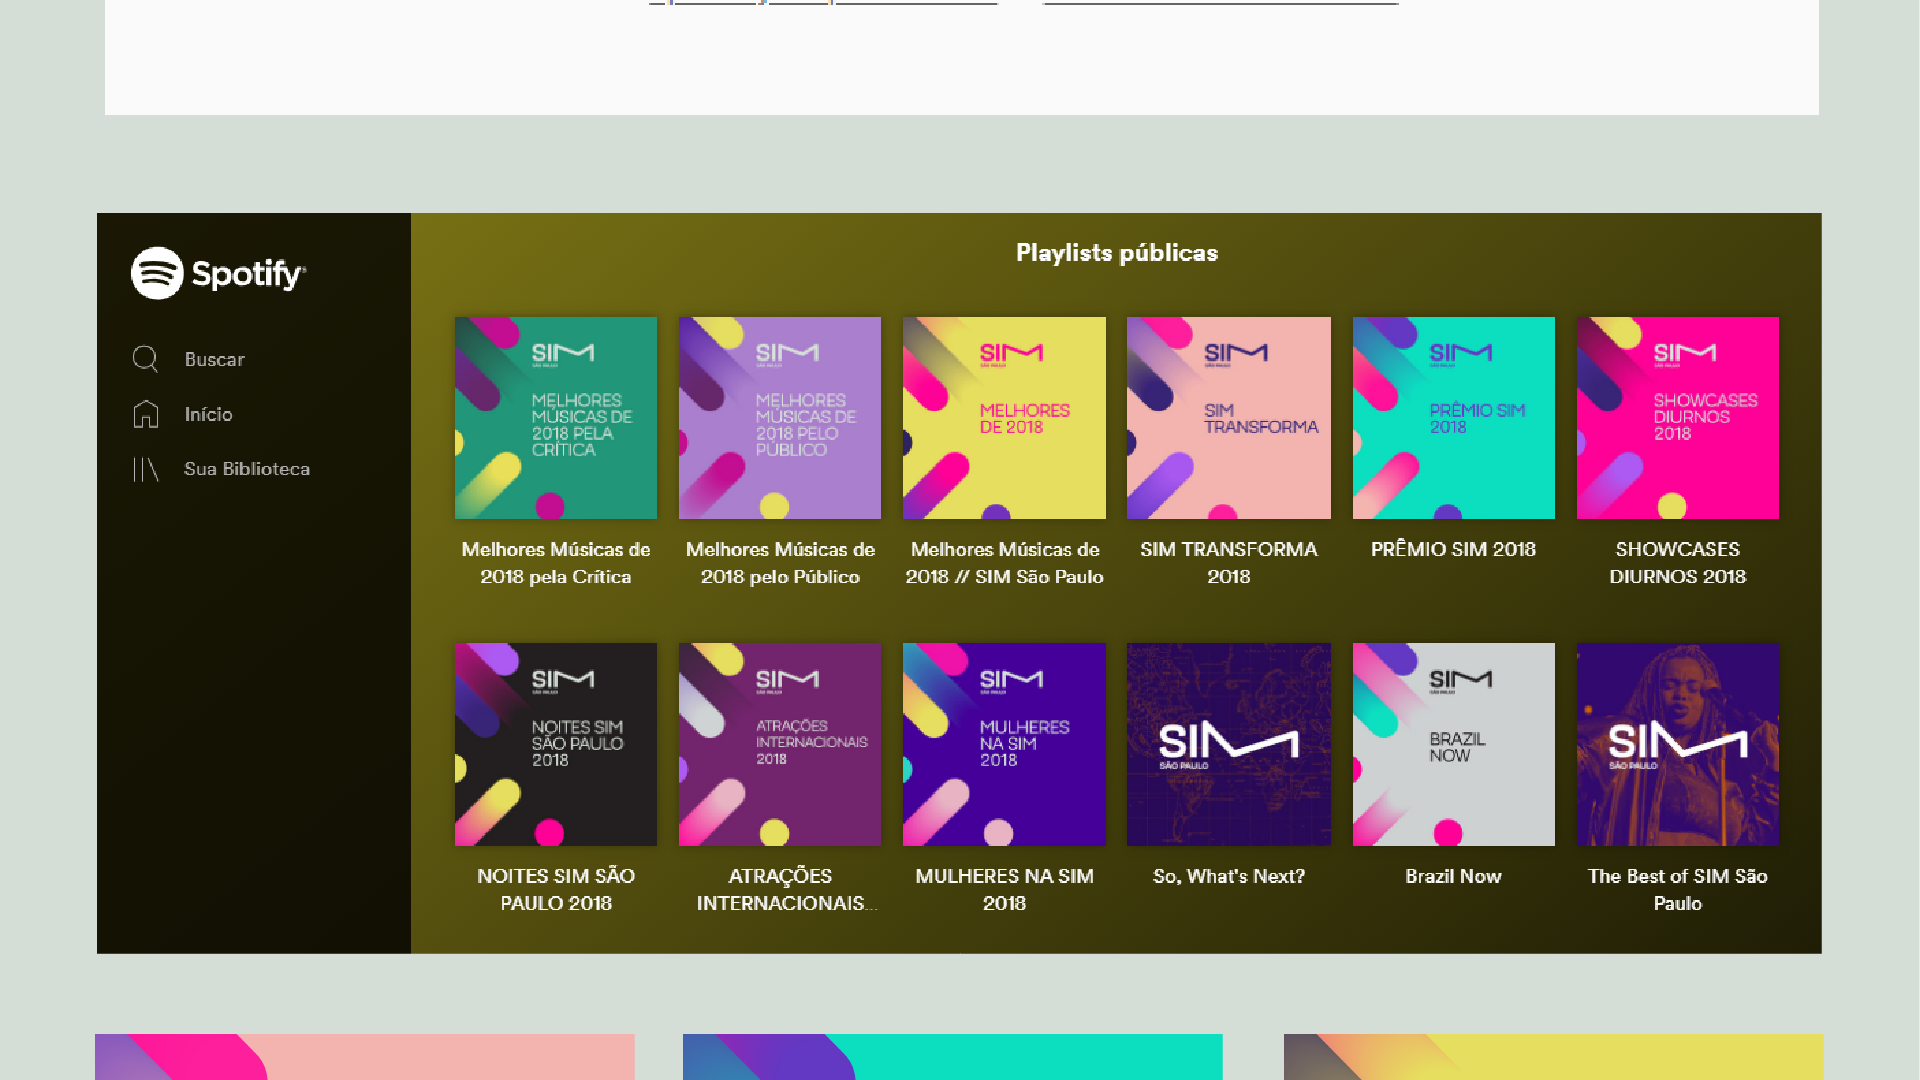The width and height of the screenshot is (1920, 1080).
Task: Open the Buscar menu item label
Action: pos(214,359)
